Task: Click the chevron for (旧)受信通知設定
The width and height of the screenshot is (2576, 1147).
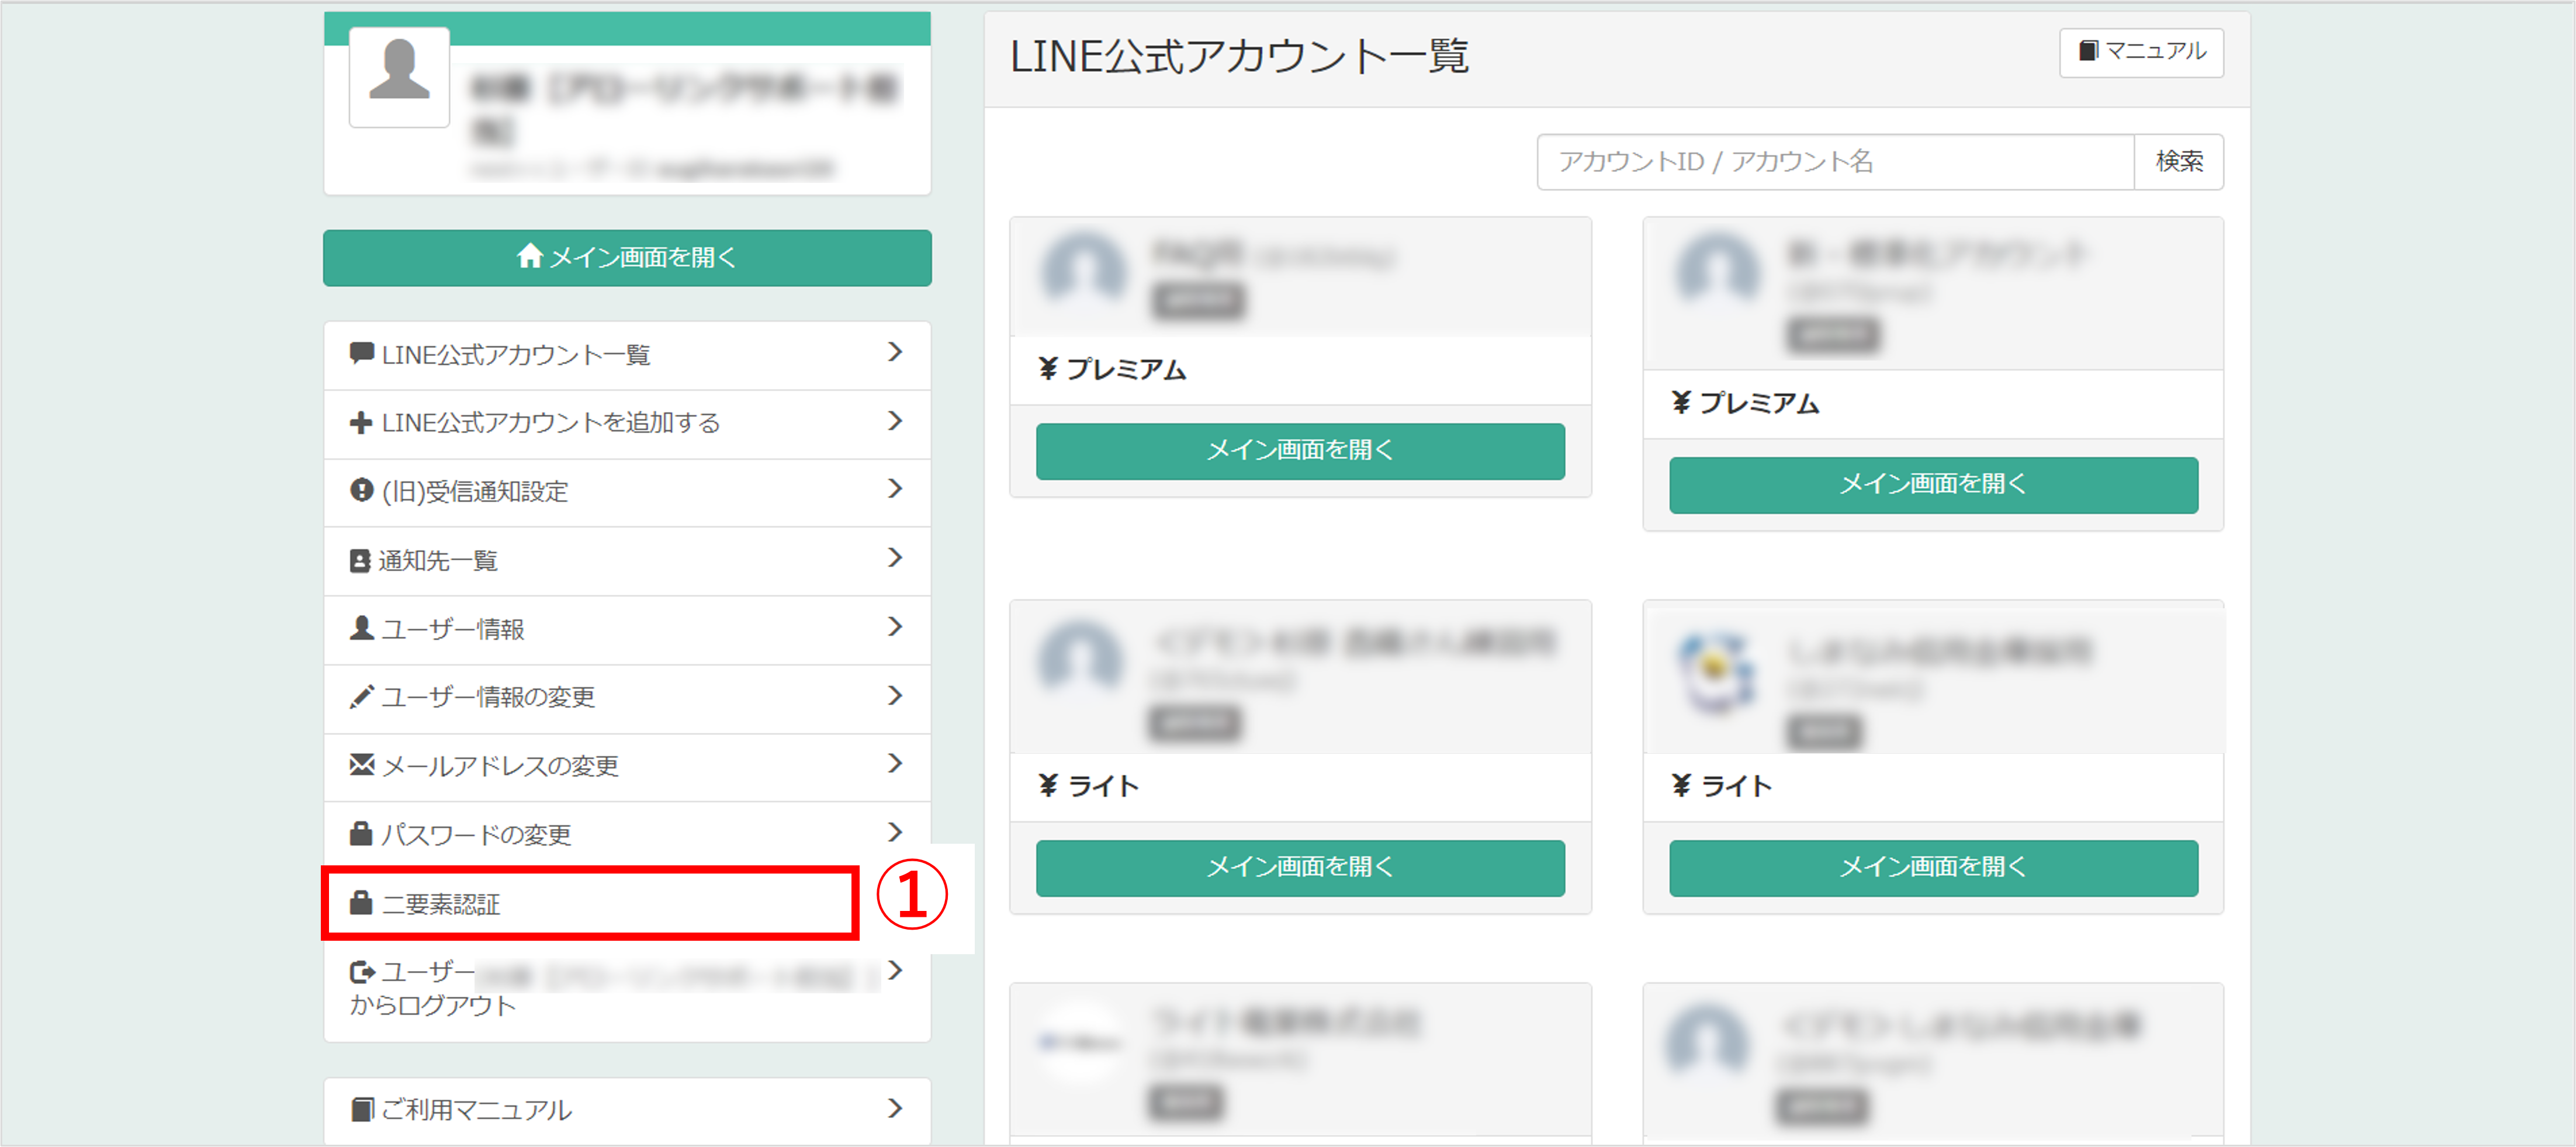Action: coord(895,489)
